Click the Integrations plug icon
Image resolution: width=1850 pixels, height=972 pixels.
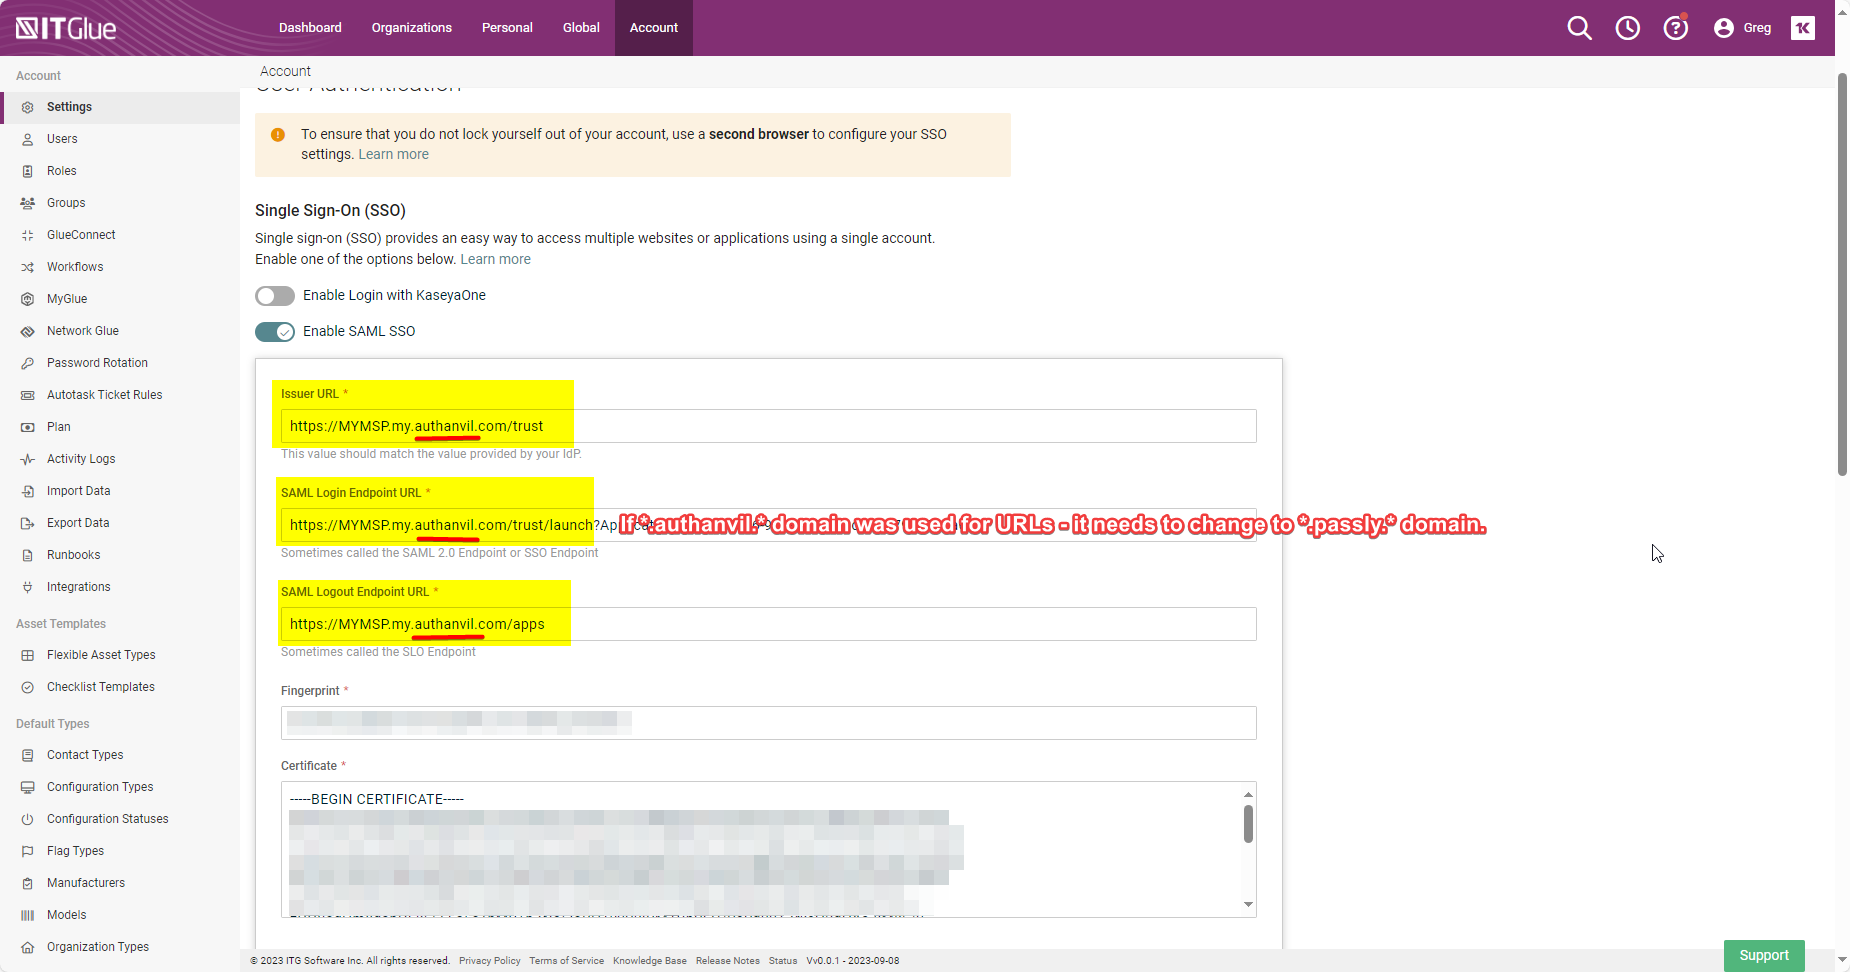[x=28, y=587]
